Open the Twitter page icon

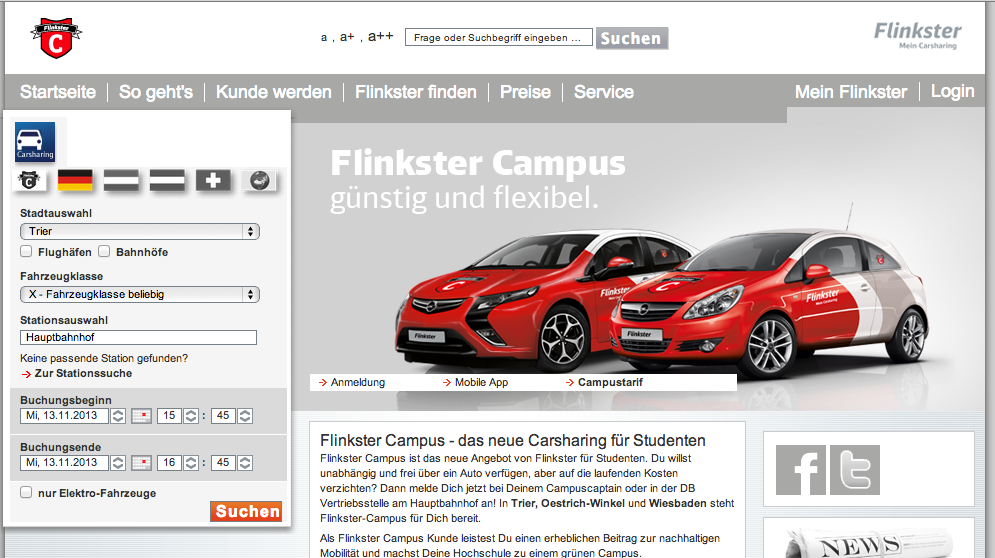click(x=855, y=470)
